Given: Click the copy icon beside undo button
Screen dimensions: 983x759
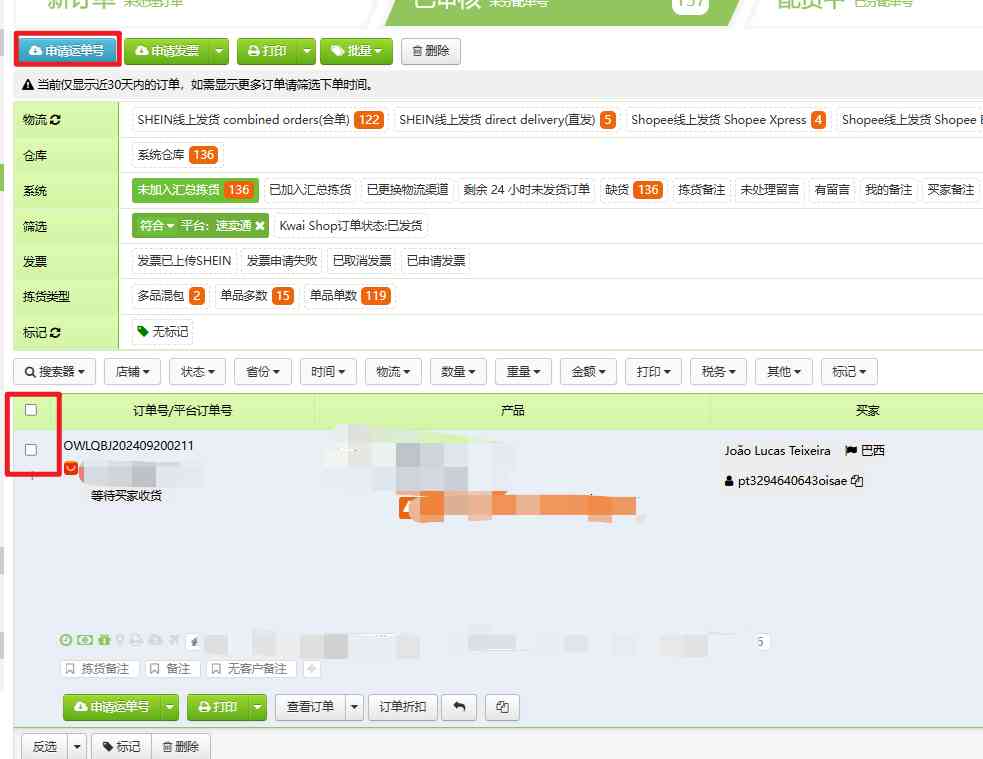Looking at the screenshot, I should pos(502,707).
